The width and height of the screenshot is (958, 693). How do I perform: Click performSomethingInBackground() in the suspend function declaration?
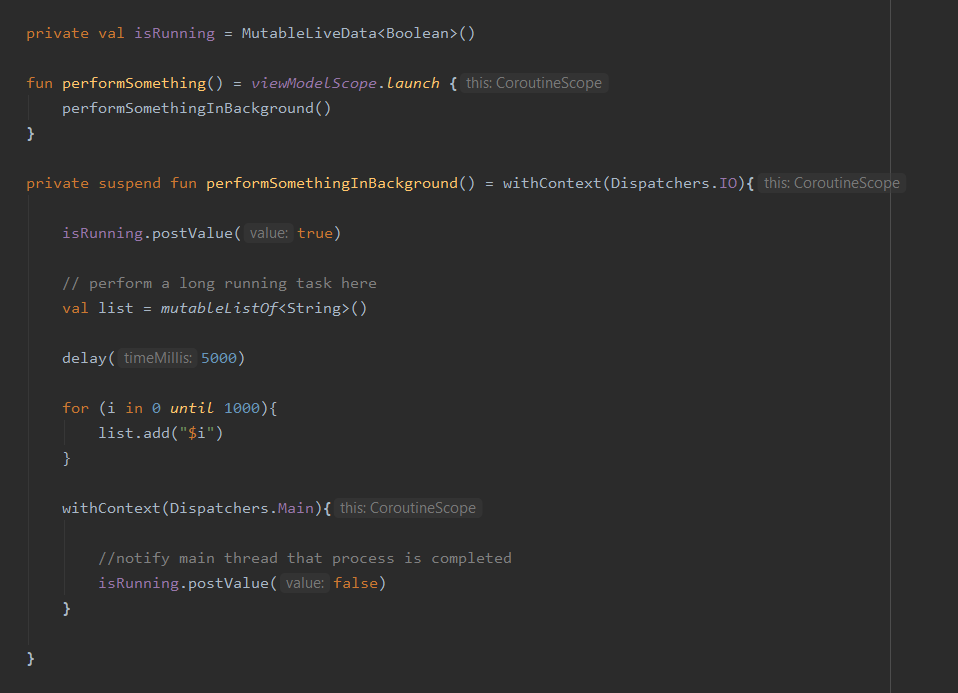click(340, 183)
